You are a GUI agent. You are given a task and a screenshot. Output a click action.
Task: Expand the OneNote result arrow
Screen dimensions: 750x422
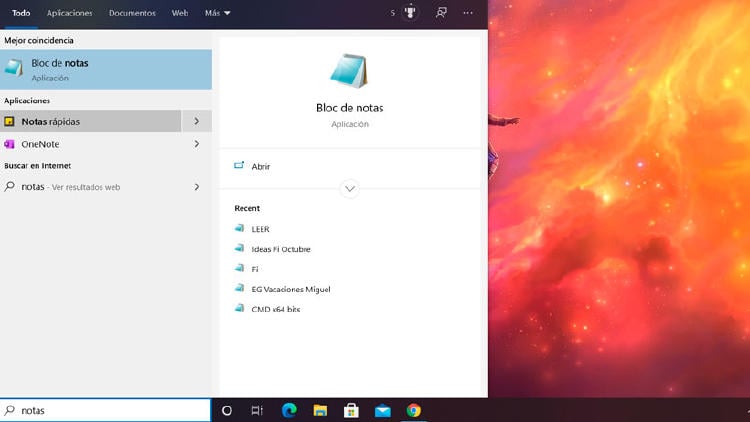(x=197, y=144)
